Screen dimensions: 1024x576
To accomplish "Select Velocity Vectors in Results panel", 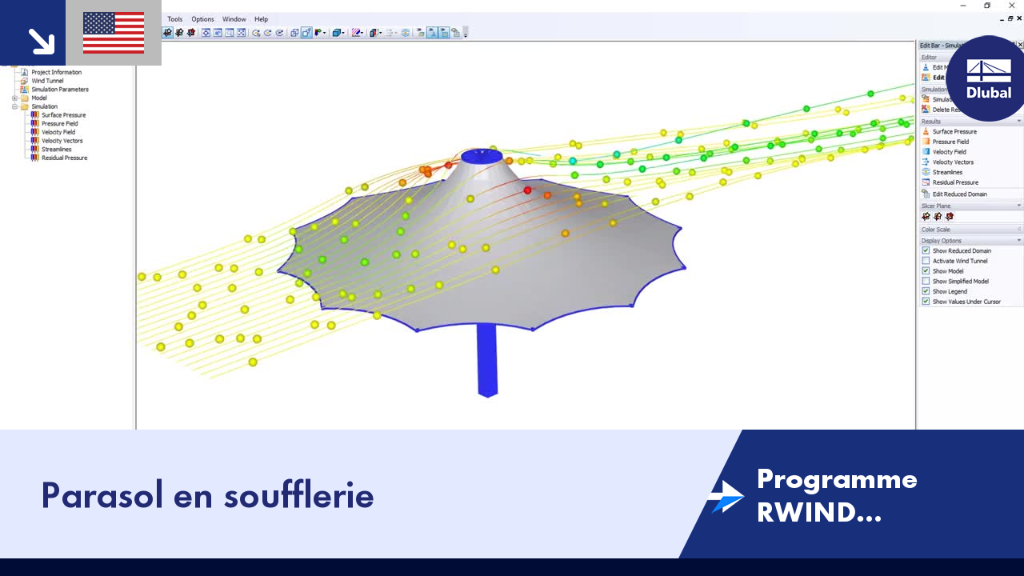I will [952, 162].
